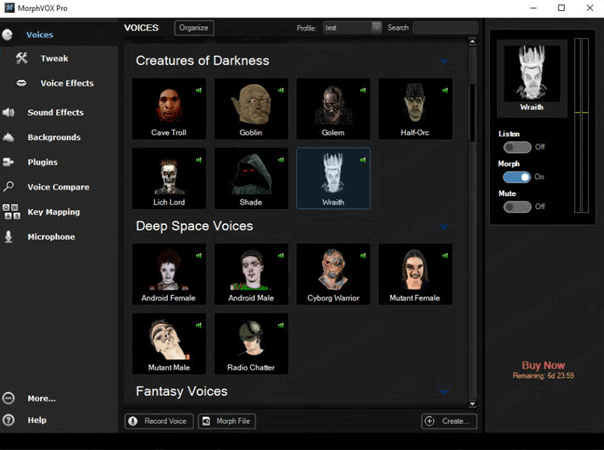Viewport: 604px width, 450px height.
Task: Click the Plugins plug icon
Action: point(8,162)
